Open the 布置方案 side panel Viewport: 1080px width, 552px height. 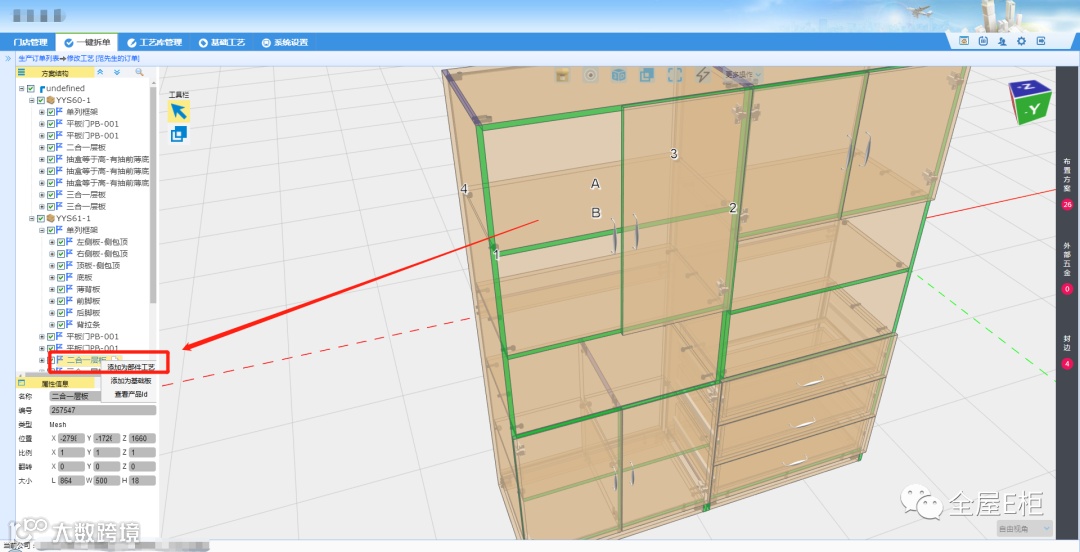coord(1067,183)
